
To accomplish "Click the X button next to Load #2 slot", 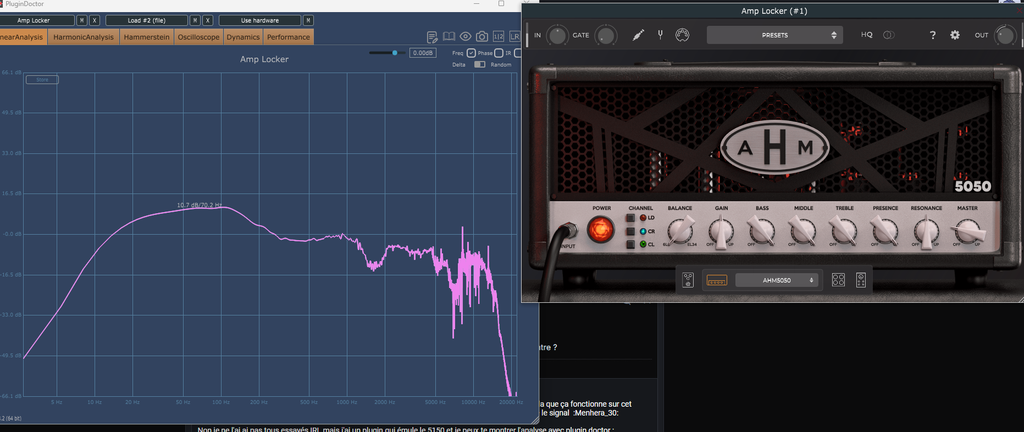I will (x=208, y=20).
